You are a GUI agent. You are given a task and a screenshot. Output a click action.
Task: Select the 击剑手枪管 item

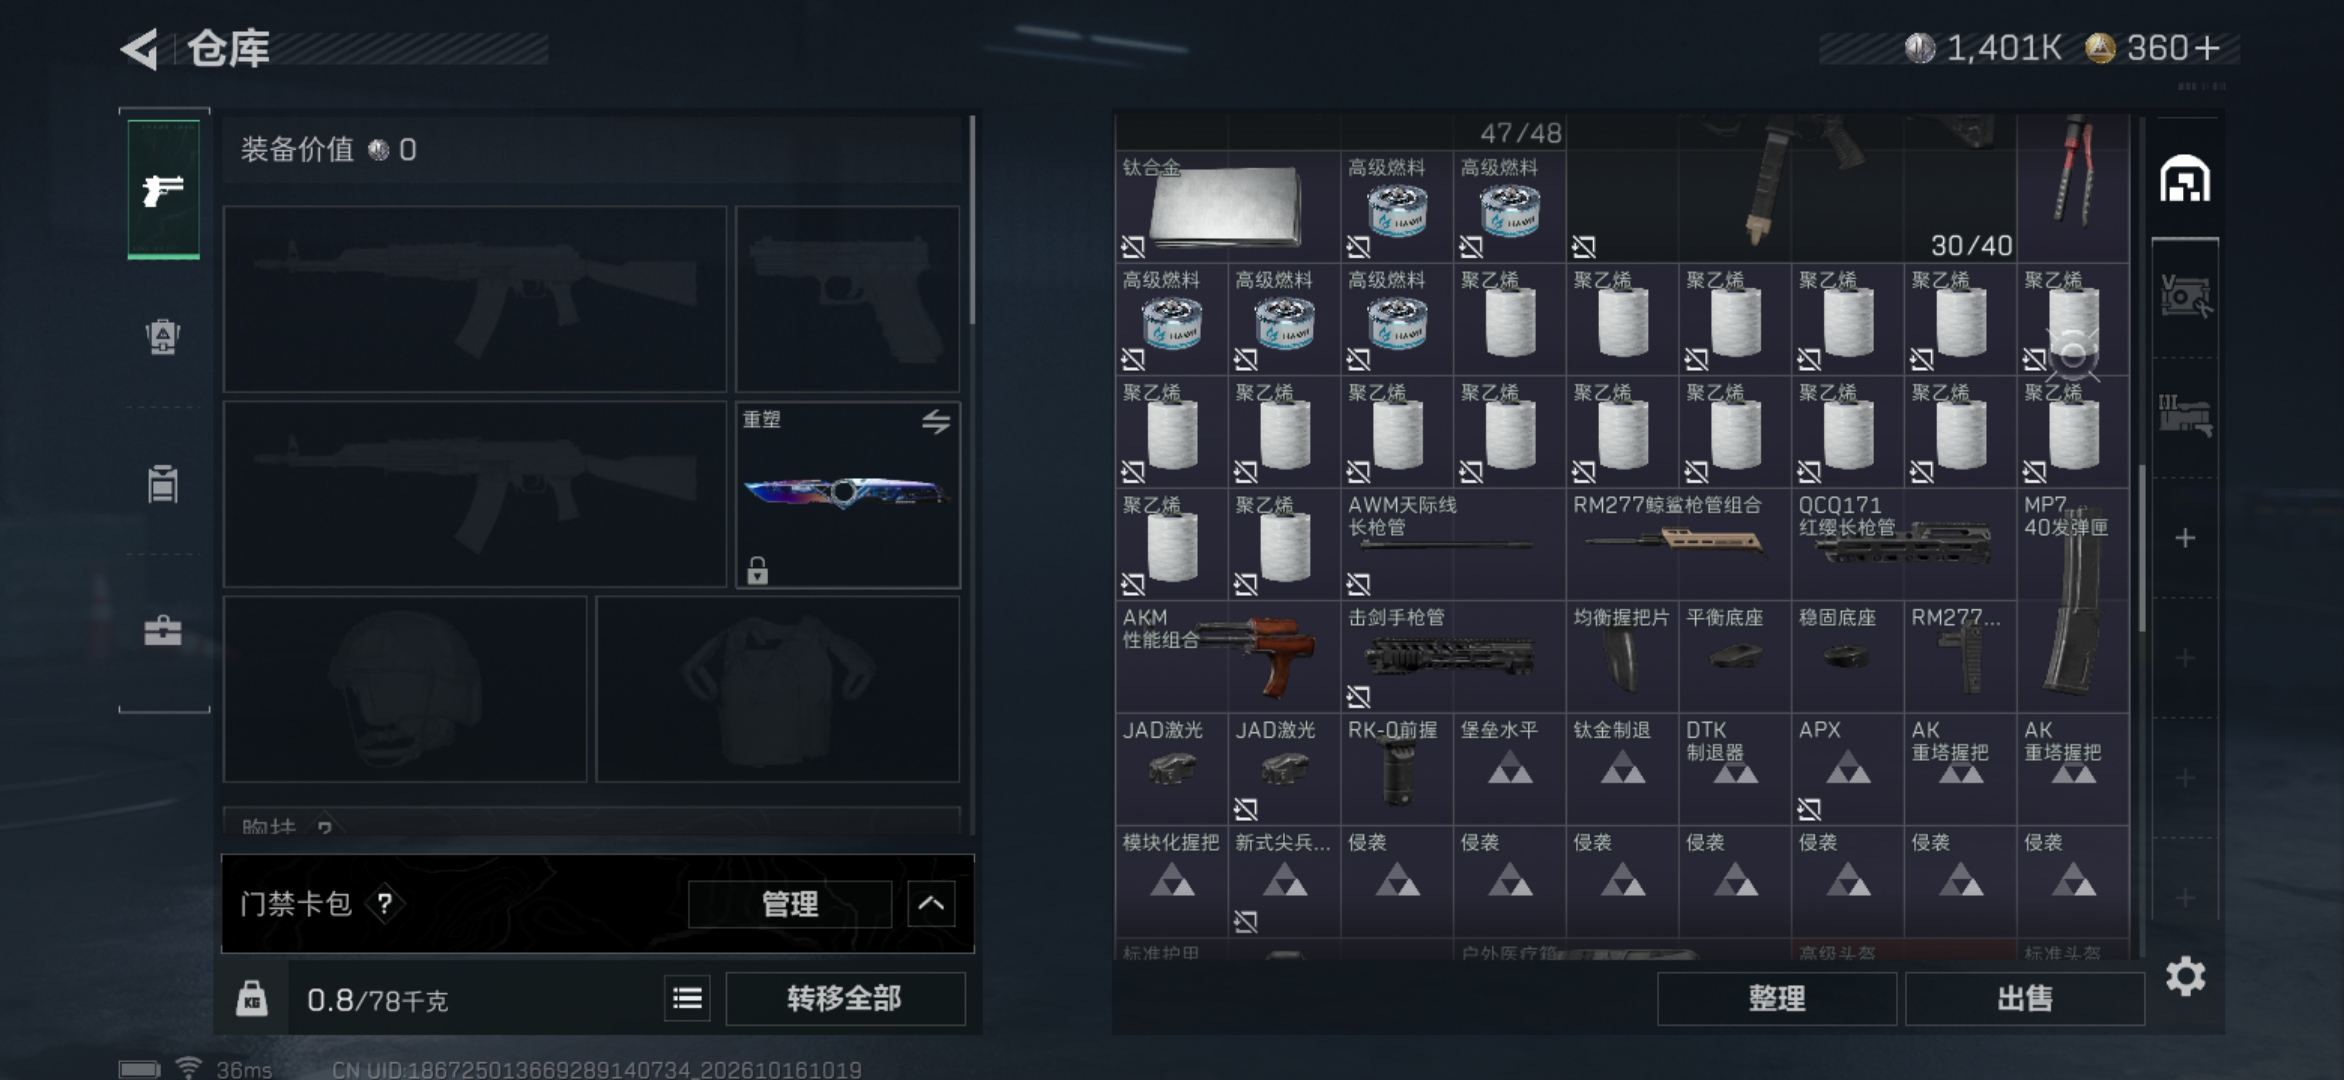coord(1453,656)
